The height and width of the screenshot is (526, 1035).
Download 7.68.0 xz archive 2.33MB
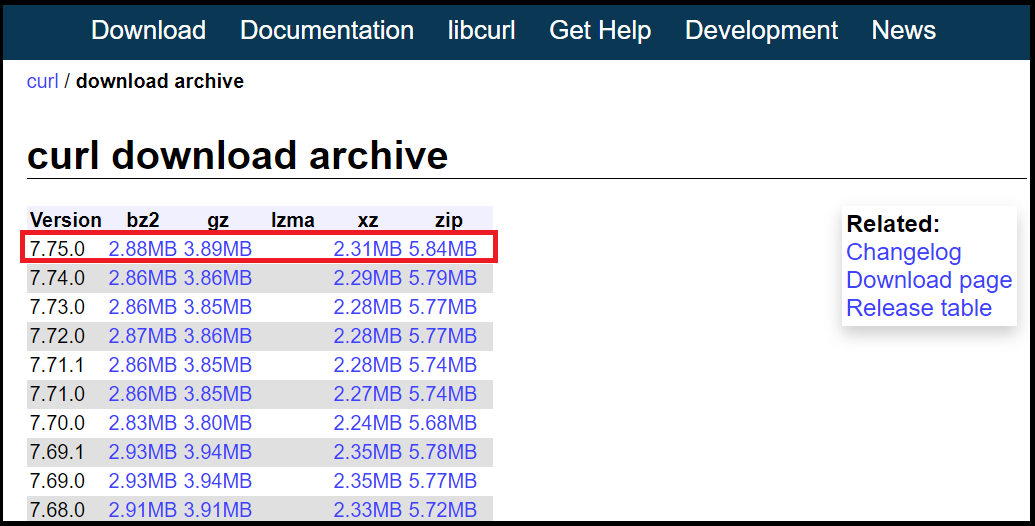(368, 510)
